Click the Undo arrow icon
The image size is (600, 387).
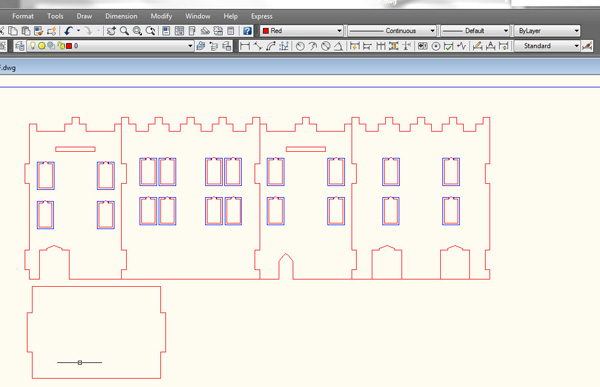68,31
